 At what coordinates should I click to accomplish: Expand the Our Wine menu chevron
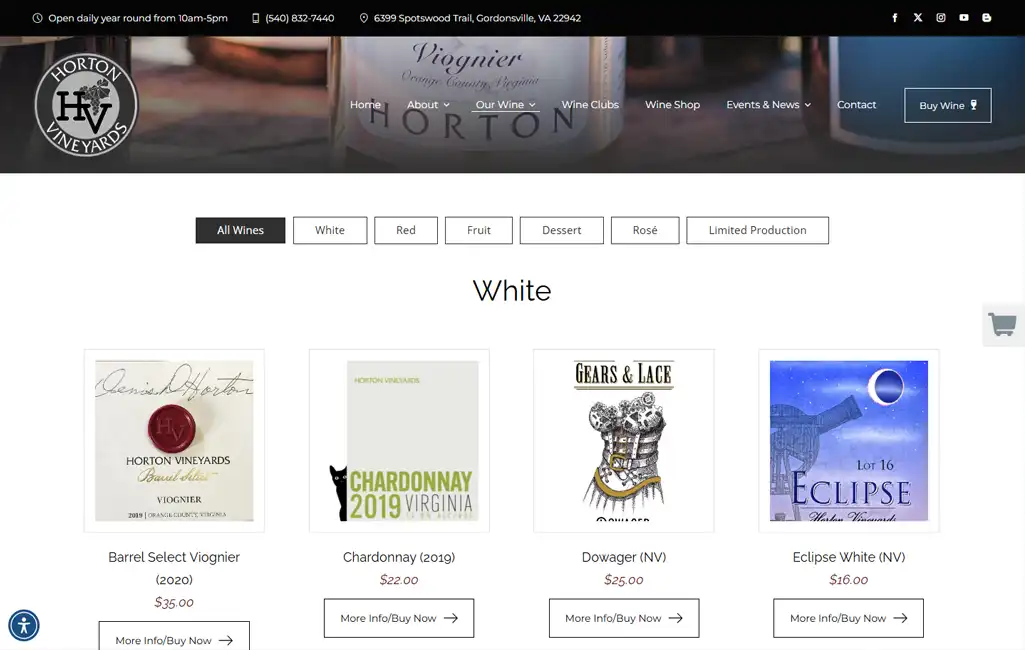[x=532, y=105]
